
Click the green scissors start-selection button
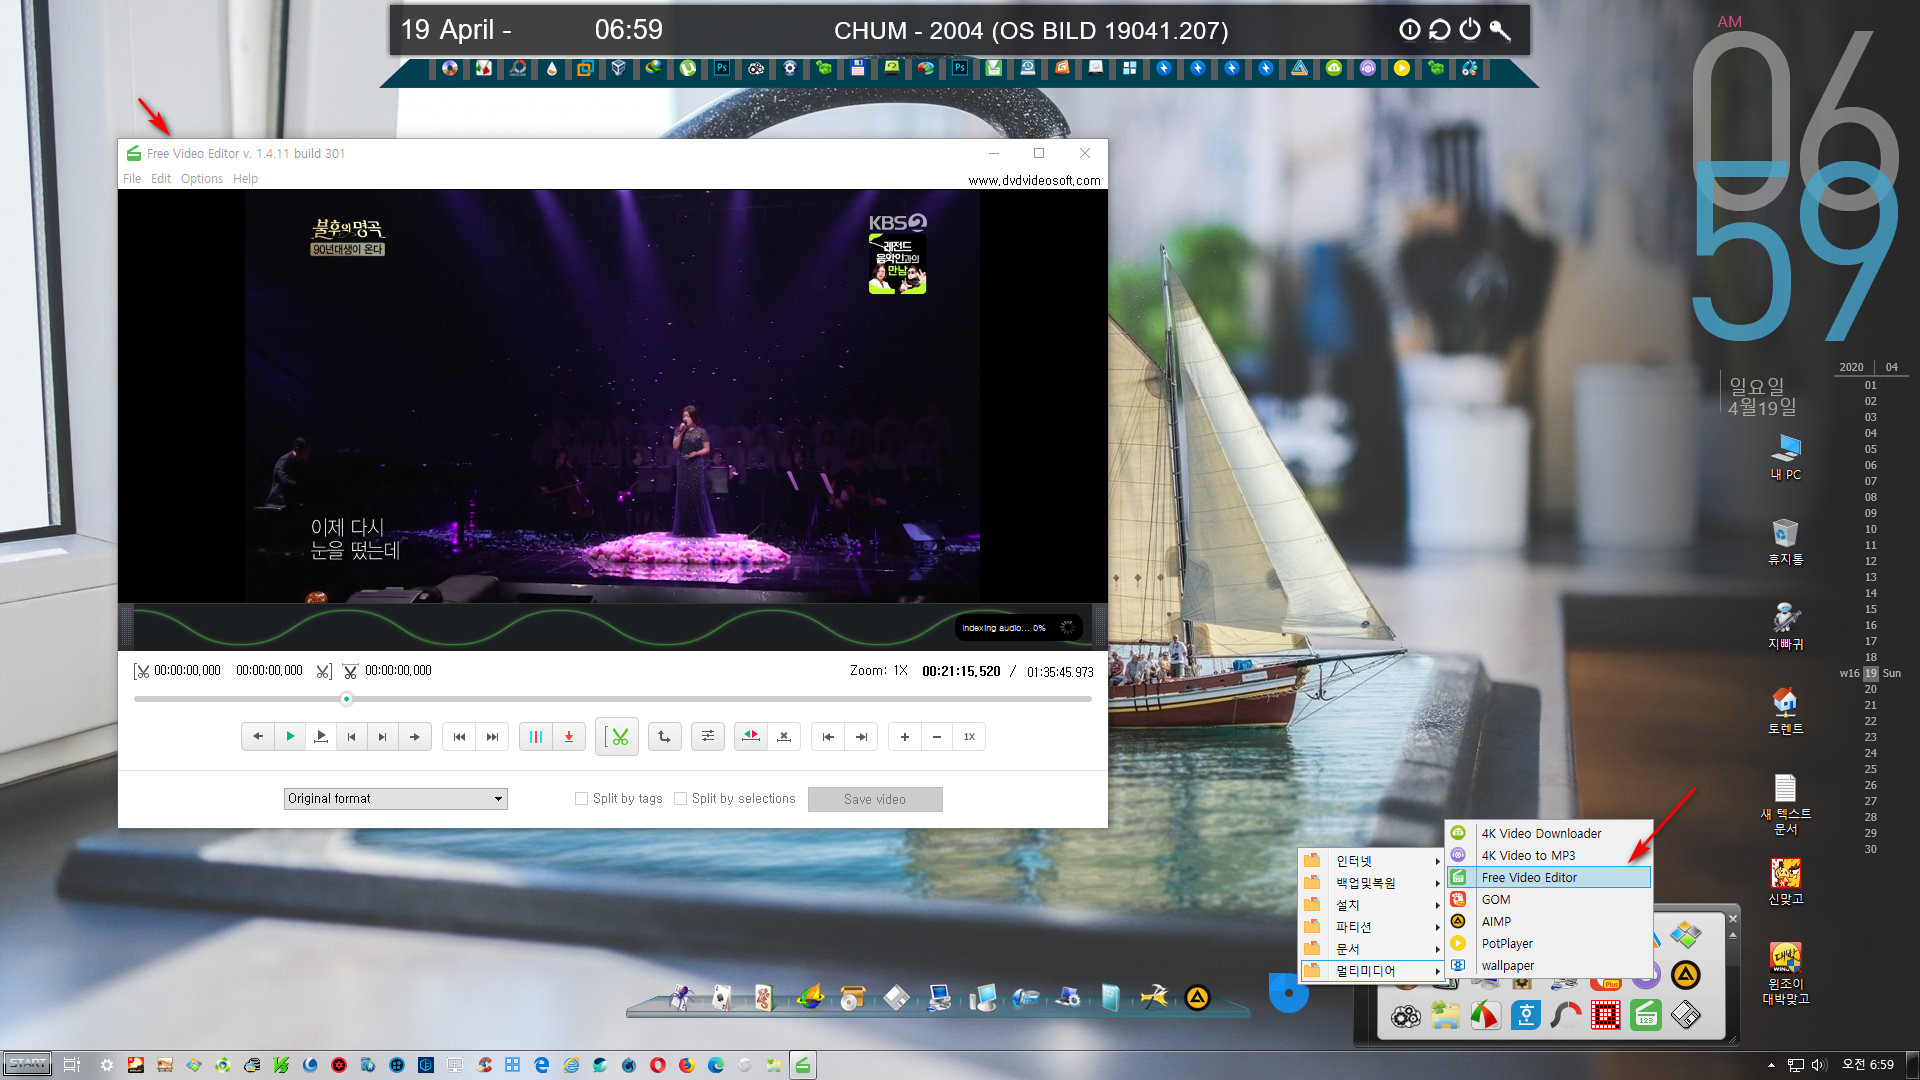[617, 737]
